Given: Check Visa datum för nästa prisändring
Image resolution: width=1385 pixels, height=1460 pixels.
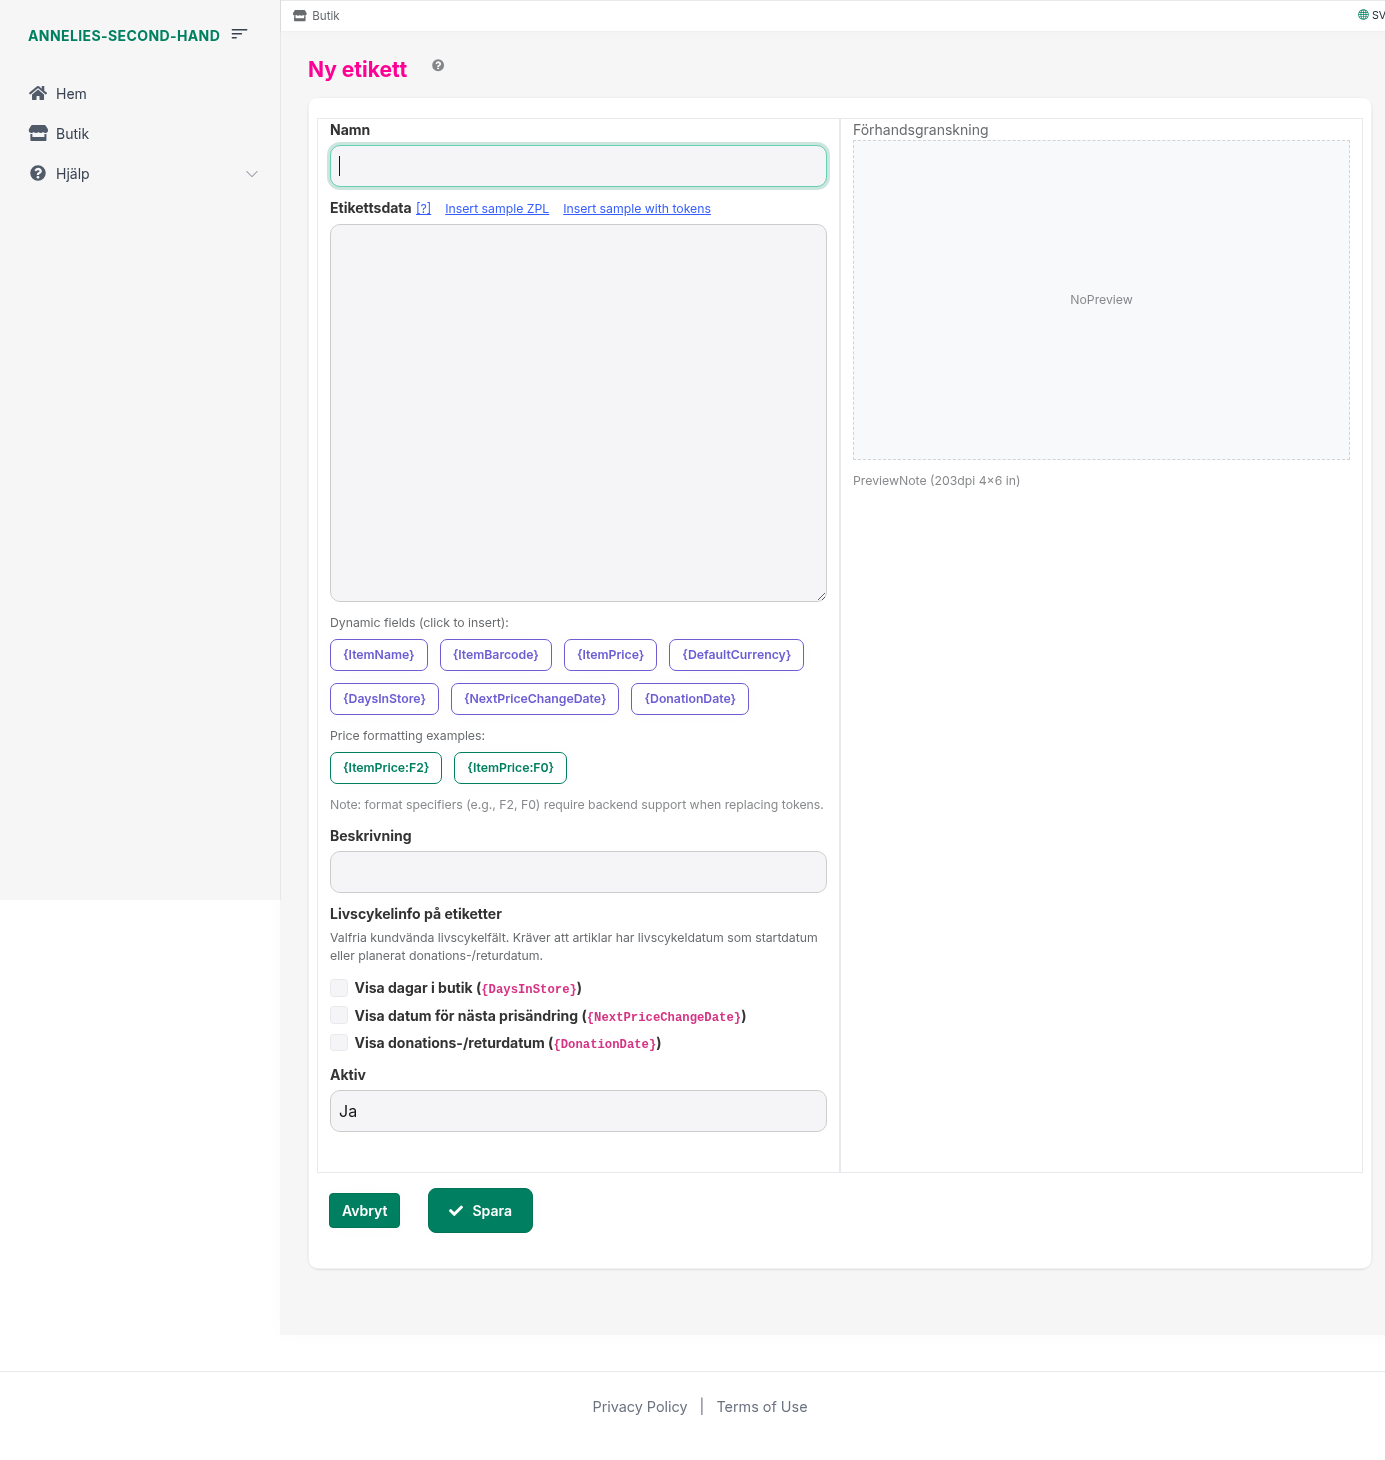Looking at the screenshot, I should 339,1014.
